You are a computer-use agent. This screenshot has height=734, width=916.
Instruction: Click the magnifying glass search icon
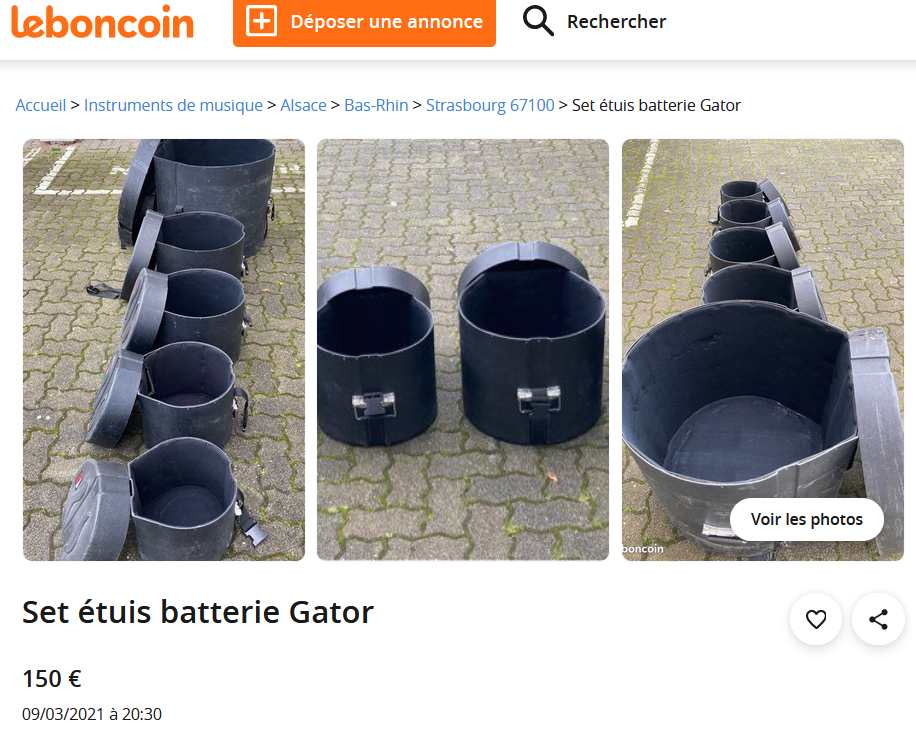click(x=538, y=21)
